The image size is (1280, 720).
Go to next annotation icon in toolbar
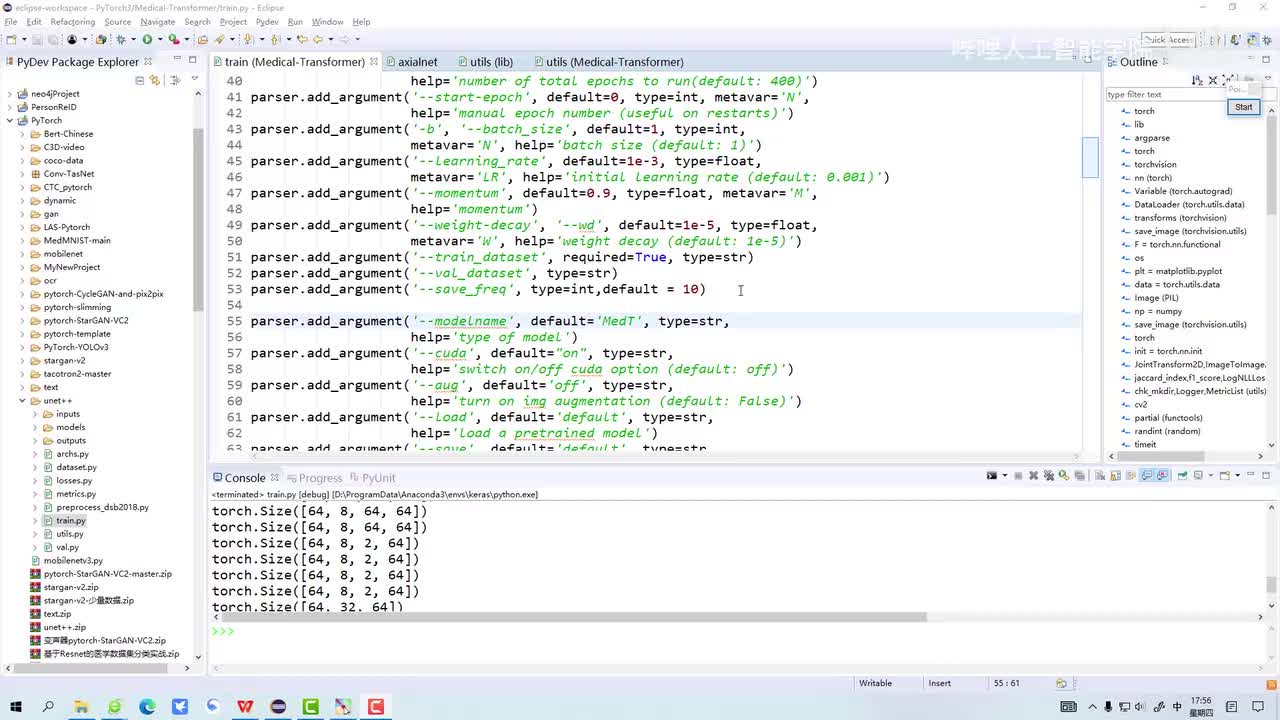248,39
